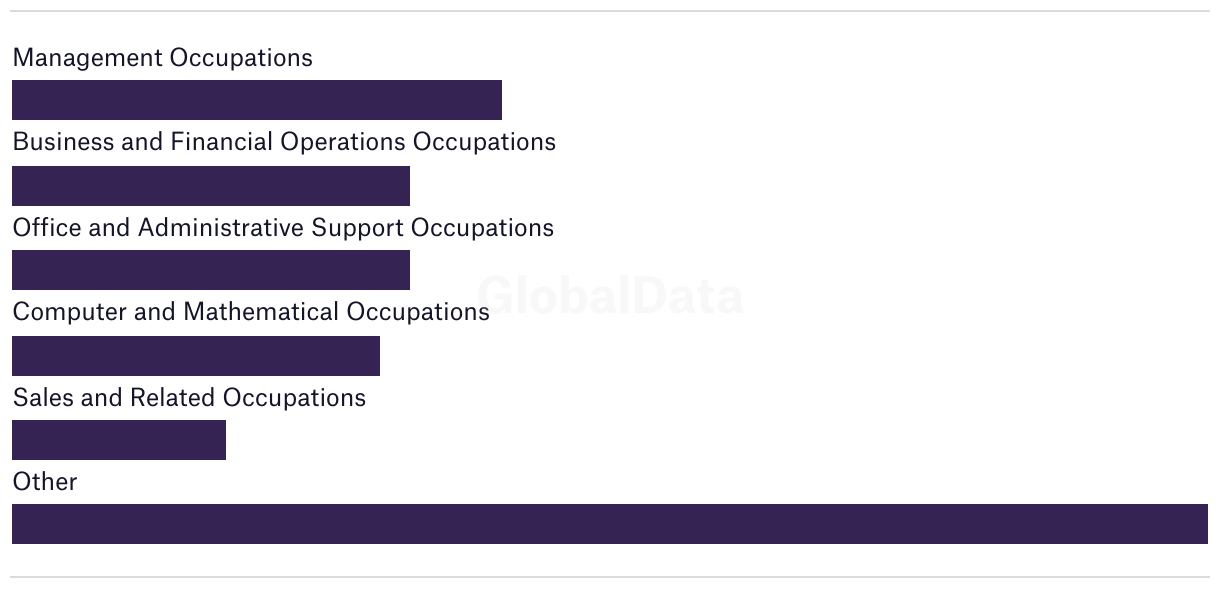
Task: Select the Sales and Related Occupations label
Action: click(189, 398)
